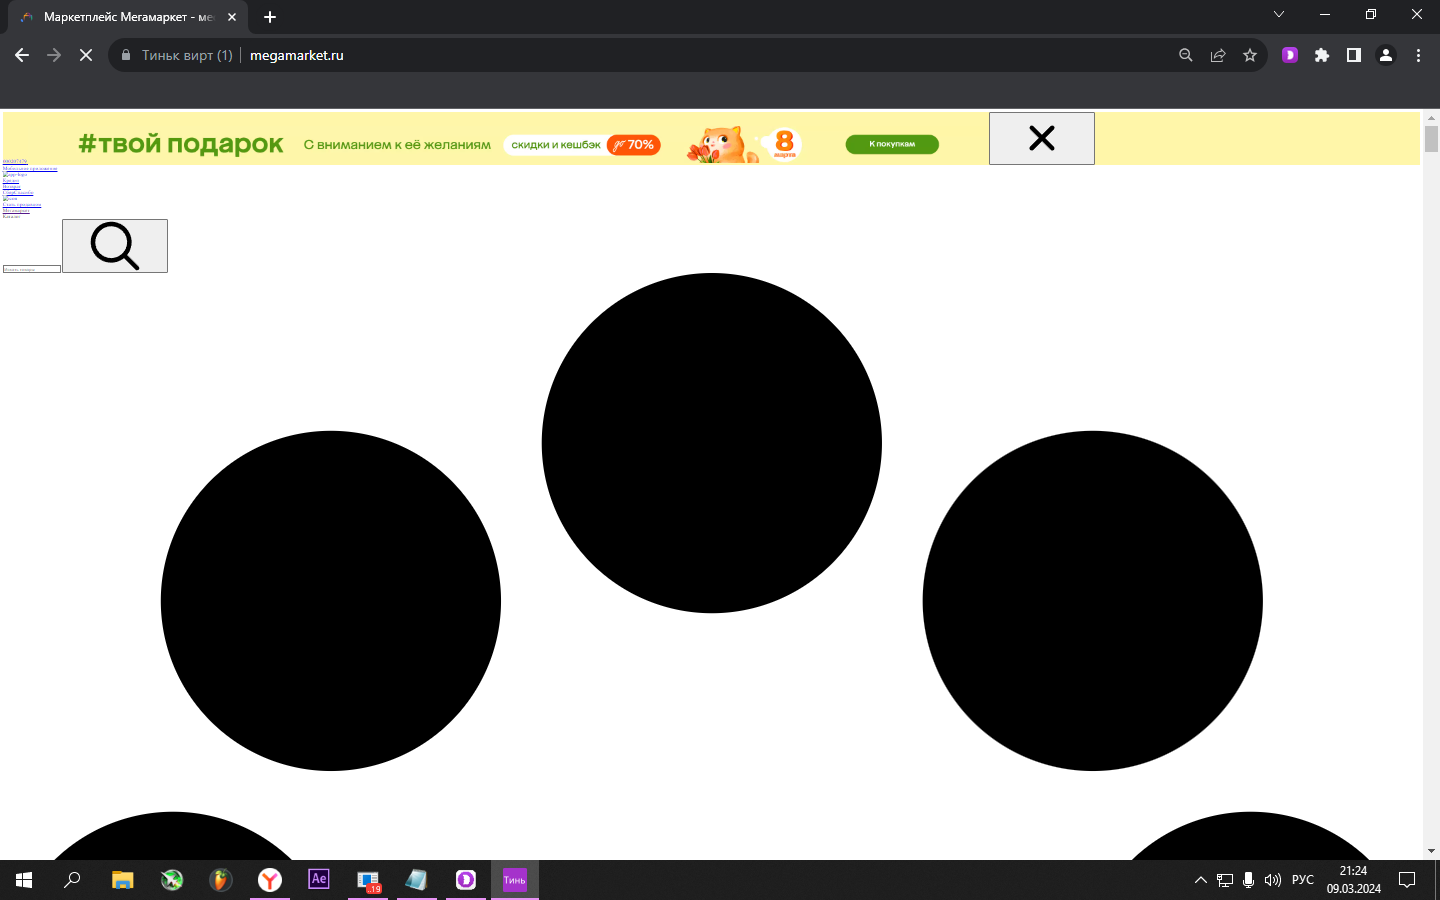The height and width of the screenshot is (900, 1440).
Task: Show hidden system tray icons
Action: pos(1201,880)
